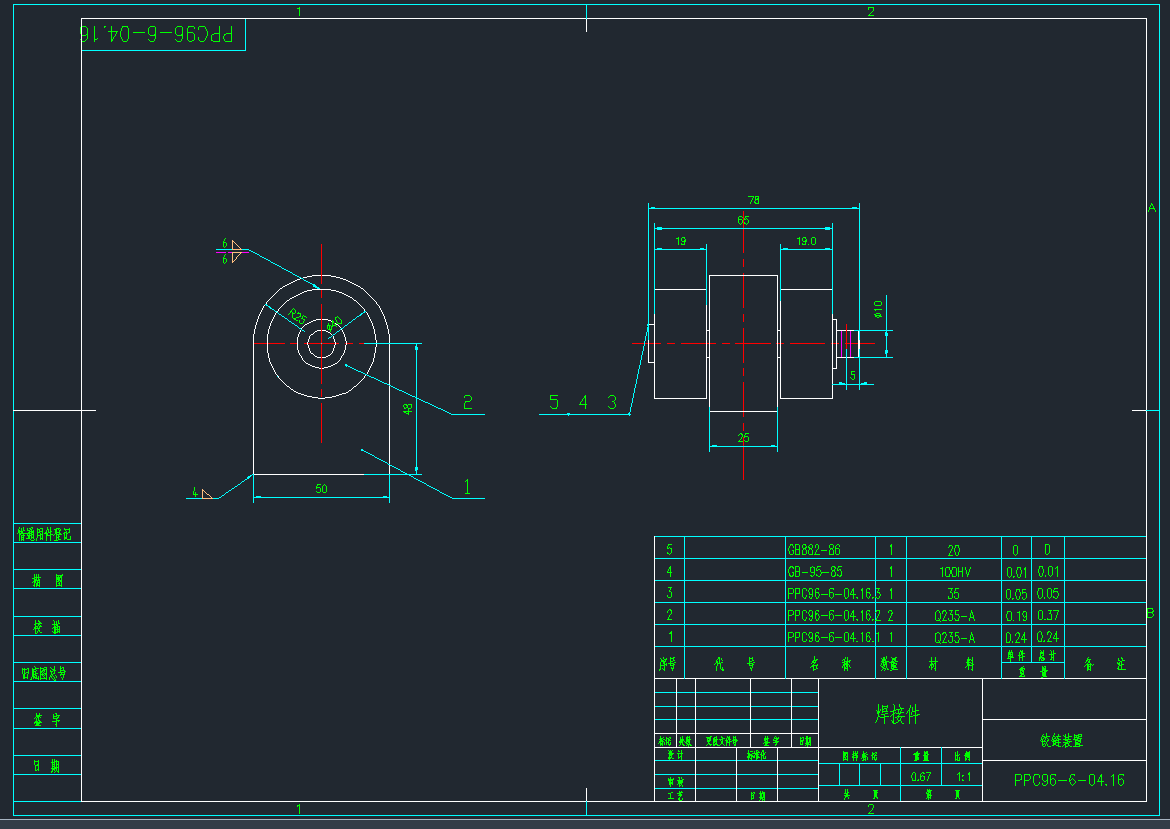
Task: Click the 借通用件登记 side label
Action: 44,534
